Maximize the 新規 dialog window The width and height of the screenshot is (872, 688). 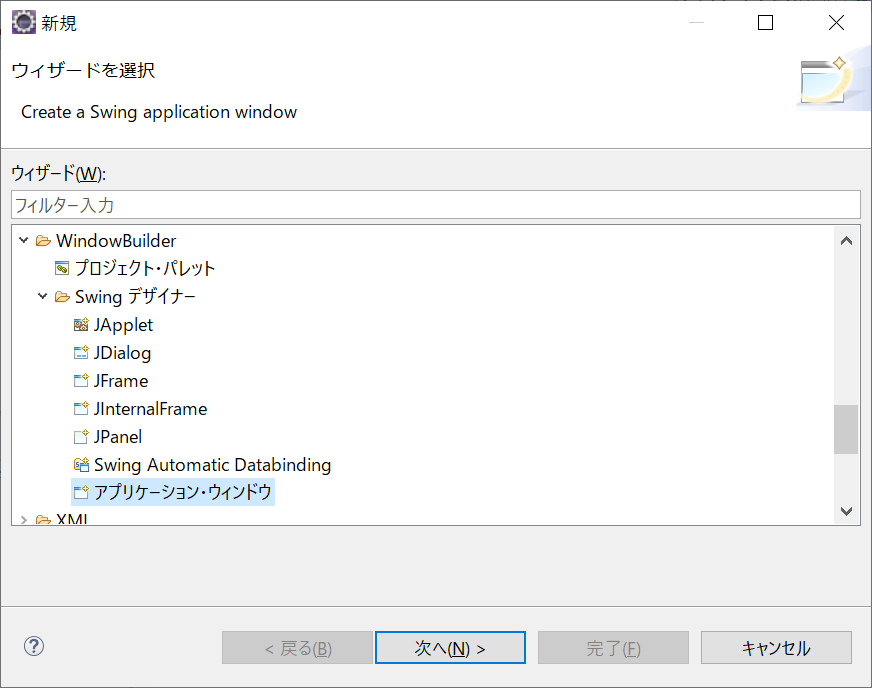tap(766, 23)
